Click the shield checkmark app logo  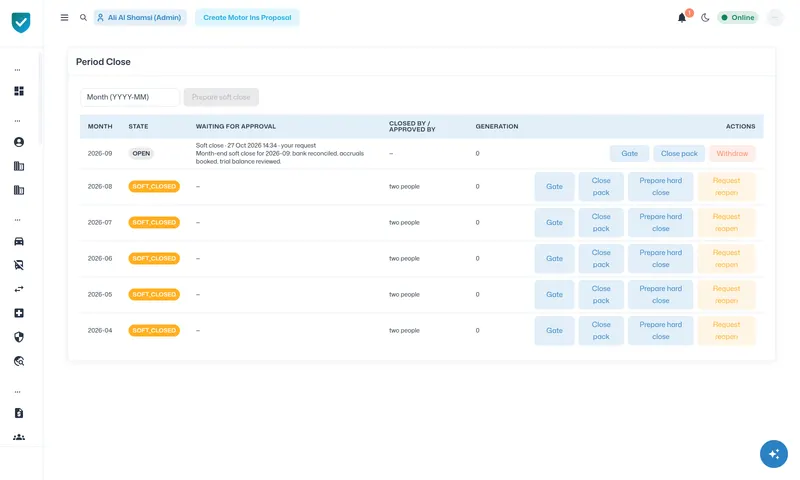[21, 22]
